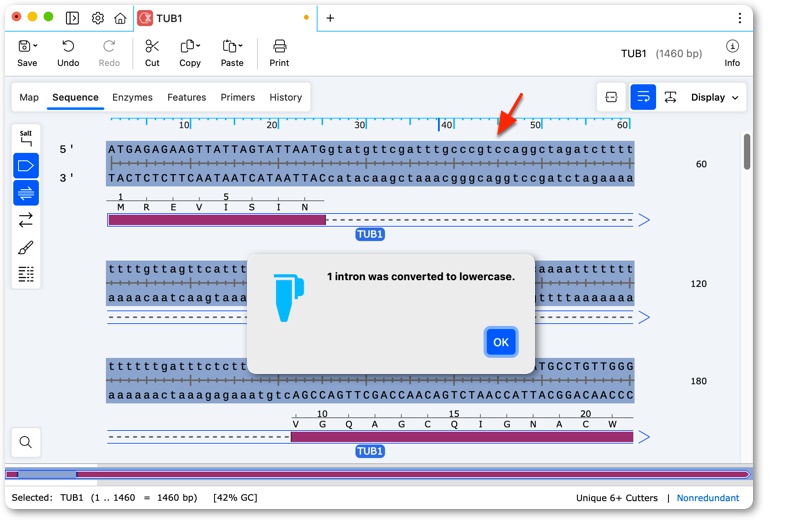Image resolution: width=791 pixels, height=520 pixels.
Task: Paste from the clipboard
Action: tap(232, 52)
